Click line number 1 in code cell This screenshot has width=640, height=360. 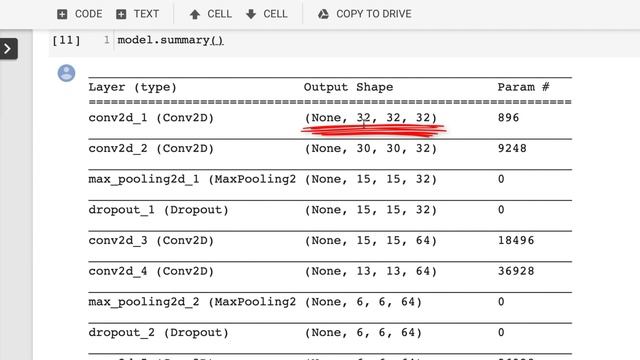coord(107,40)
